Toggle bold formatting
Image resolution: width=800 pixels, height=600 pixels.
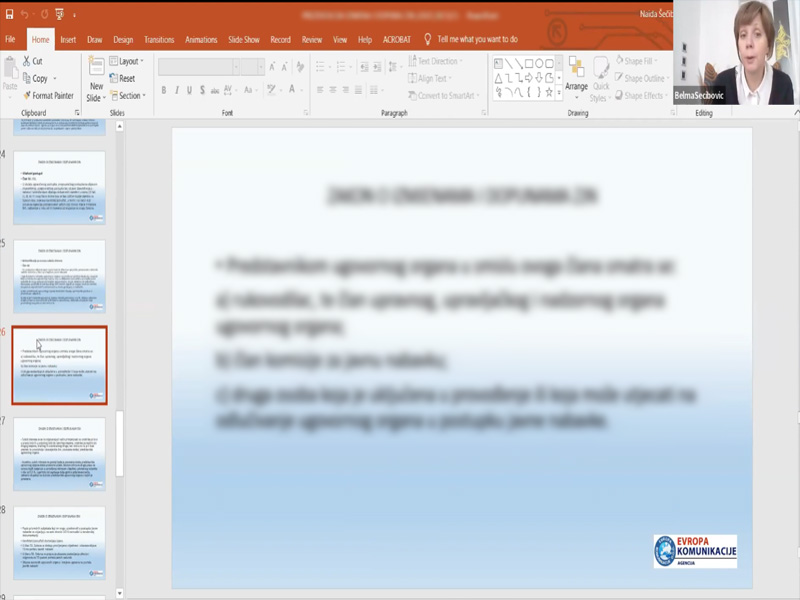pos(163,90)
